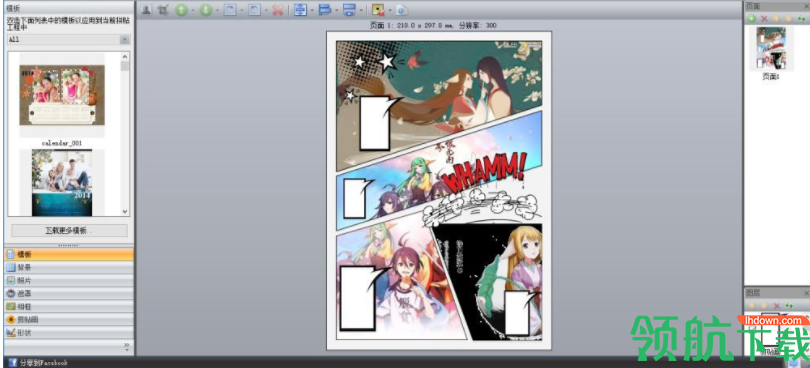Open the 照片 tab in sidebar
The height and width of the screenshot is (368, 810).
click(x=69, y=281)
